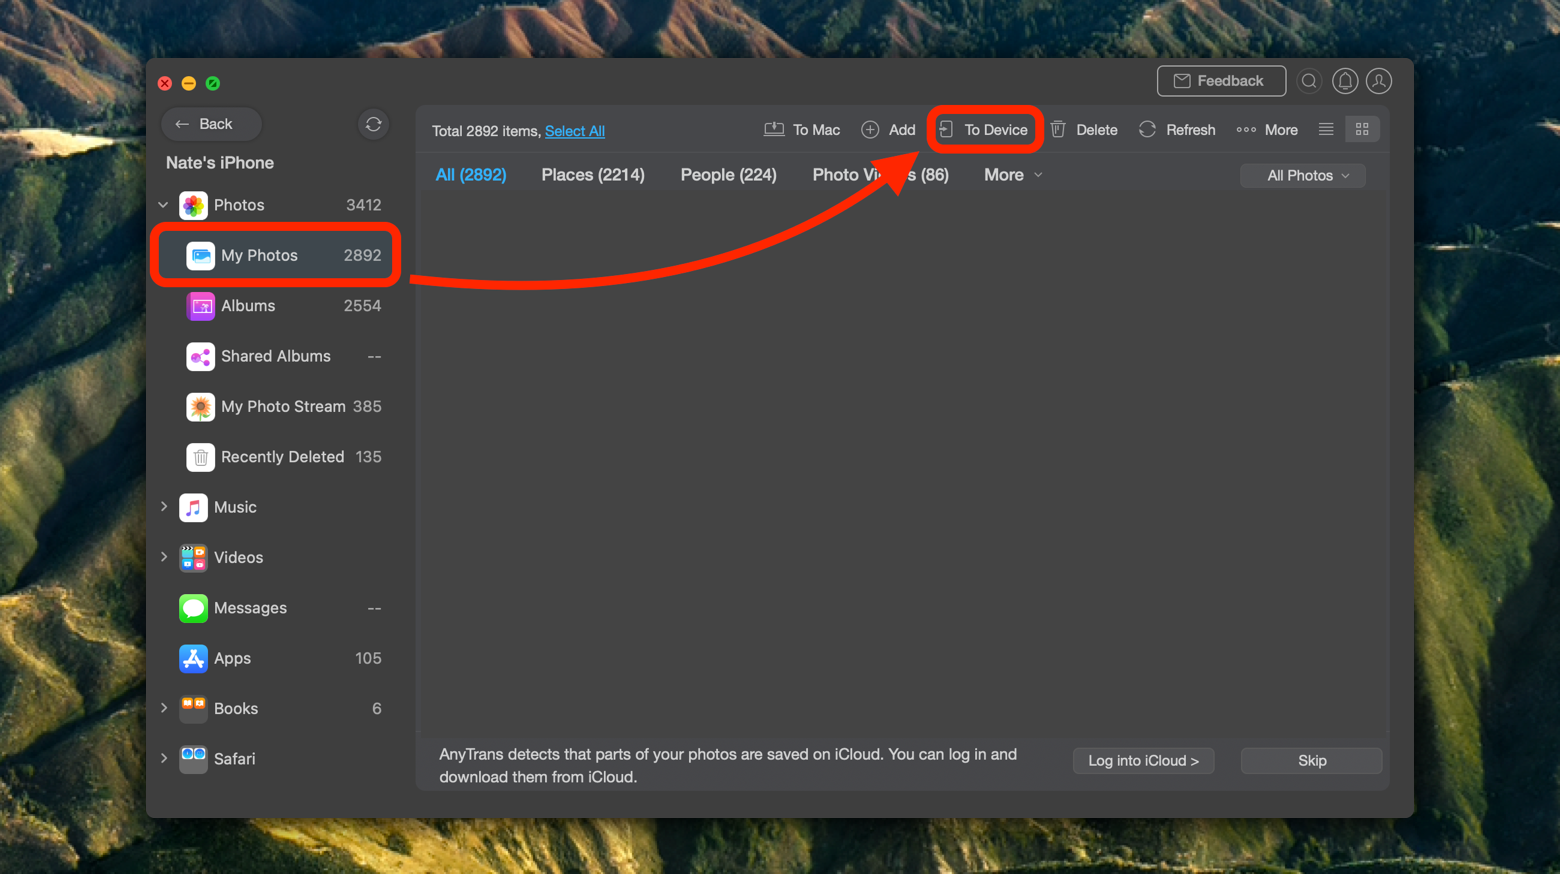Switch to Places (2214) tab
The height and width of the screenshot is (874, 1560).
coord(593,175)
